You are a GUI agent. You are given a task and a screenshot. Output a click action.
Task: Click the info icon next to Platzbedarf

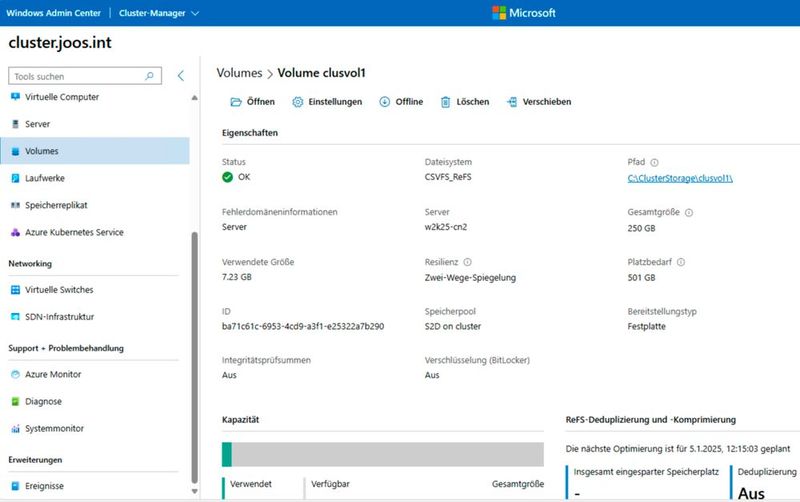point(681,262)
